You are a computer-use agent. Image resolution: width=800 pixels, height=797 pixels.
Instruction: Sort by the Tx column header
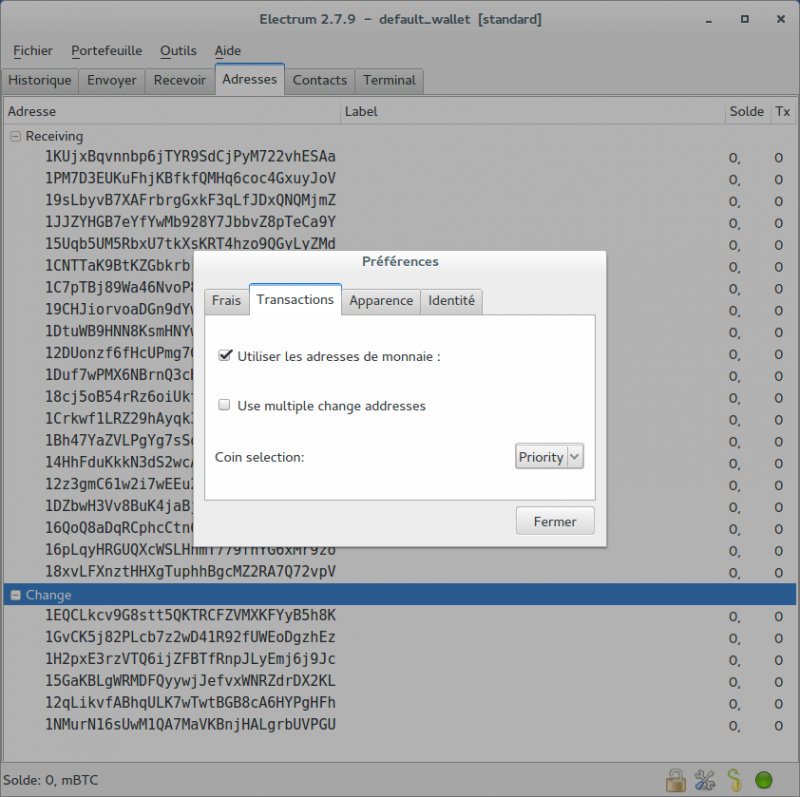click(x=783, y=111)
